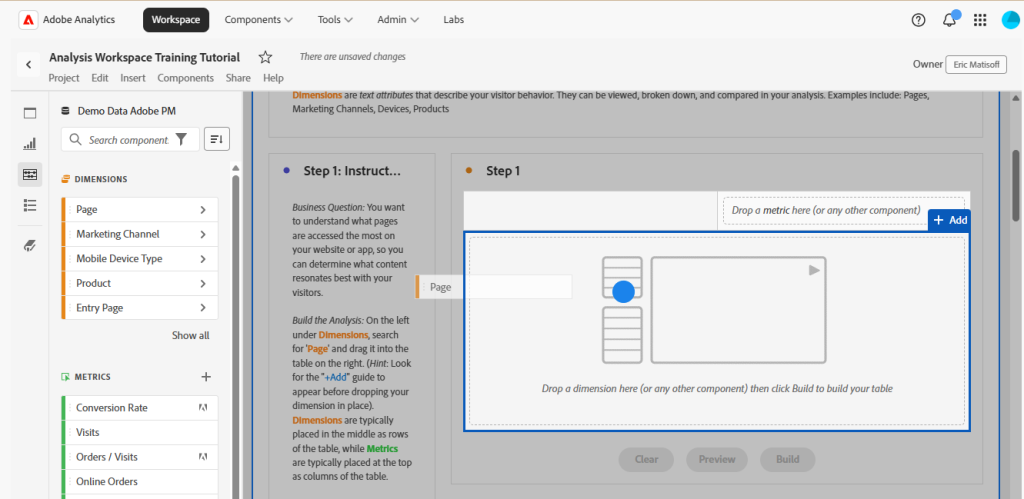1024x499 pixels.
Task: Open the app switcher grid icon
Action: (x=980, y=20)
